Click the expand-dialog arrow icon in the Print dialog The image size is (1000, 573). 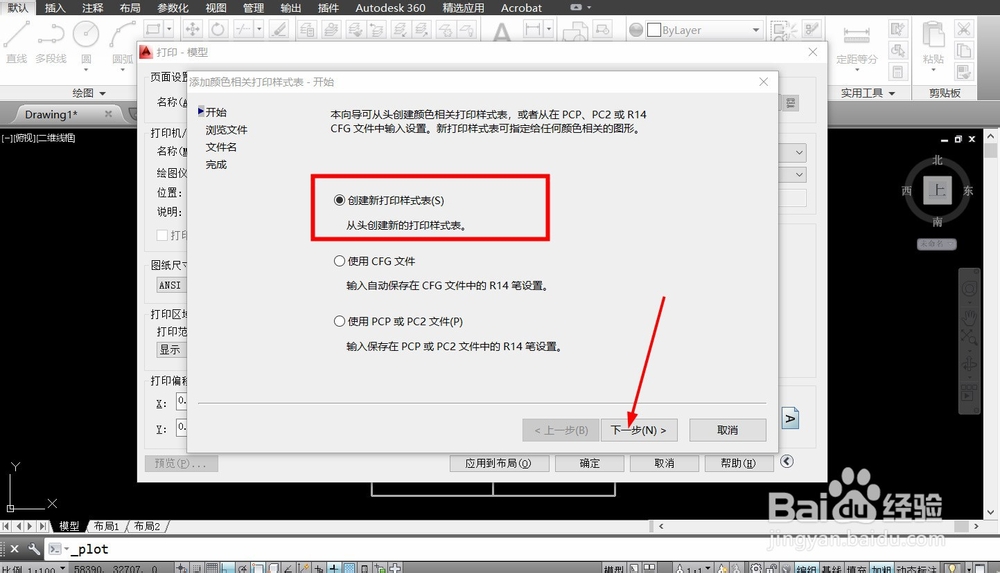[x=787, y=461]
